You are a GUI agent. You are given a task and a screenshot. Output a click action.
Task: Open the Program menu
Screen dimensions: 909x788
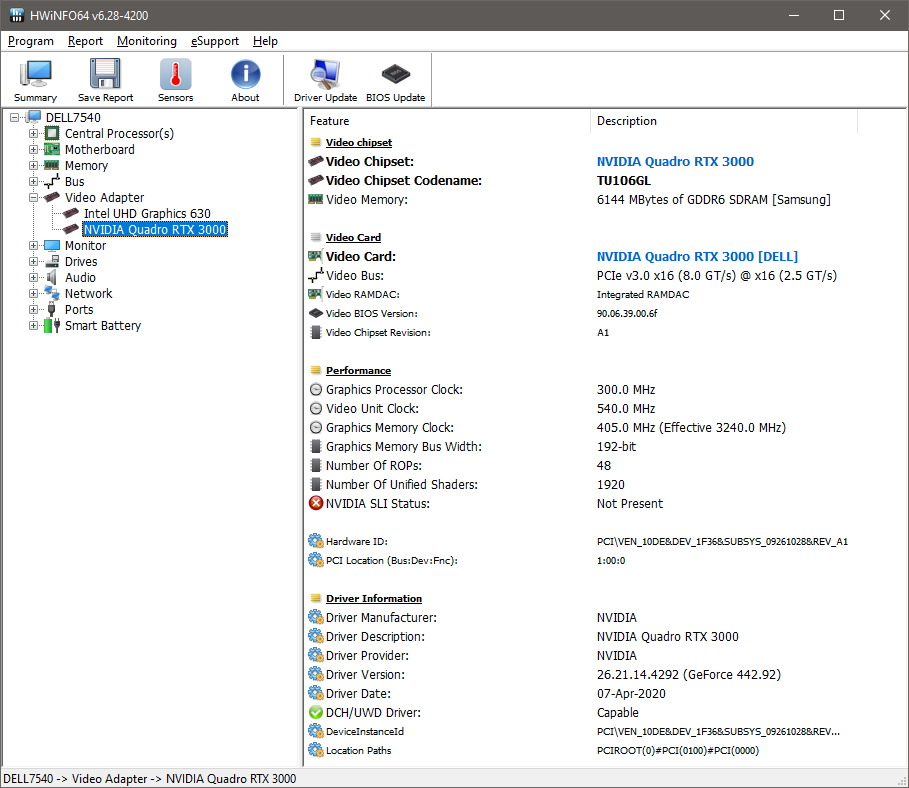point(31,41)
